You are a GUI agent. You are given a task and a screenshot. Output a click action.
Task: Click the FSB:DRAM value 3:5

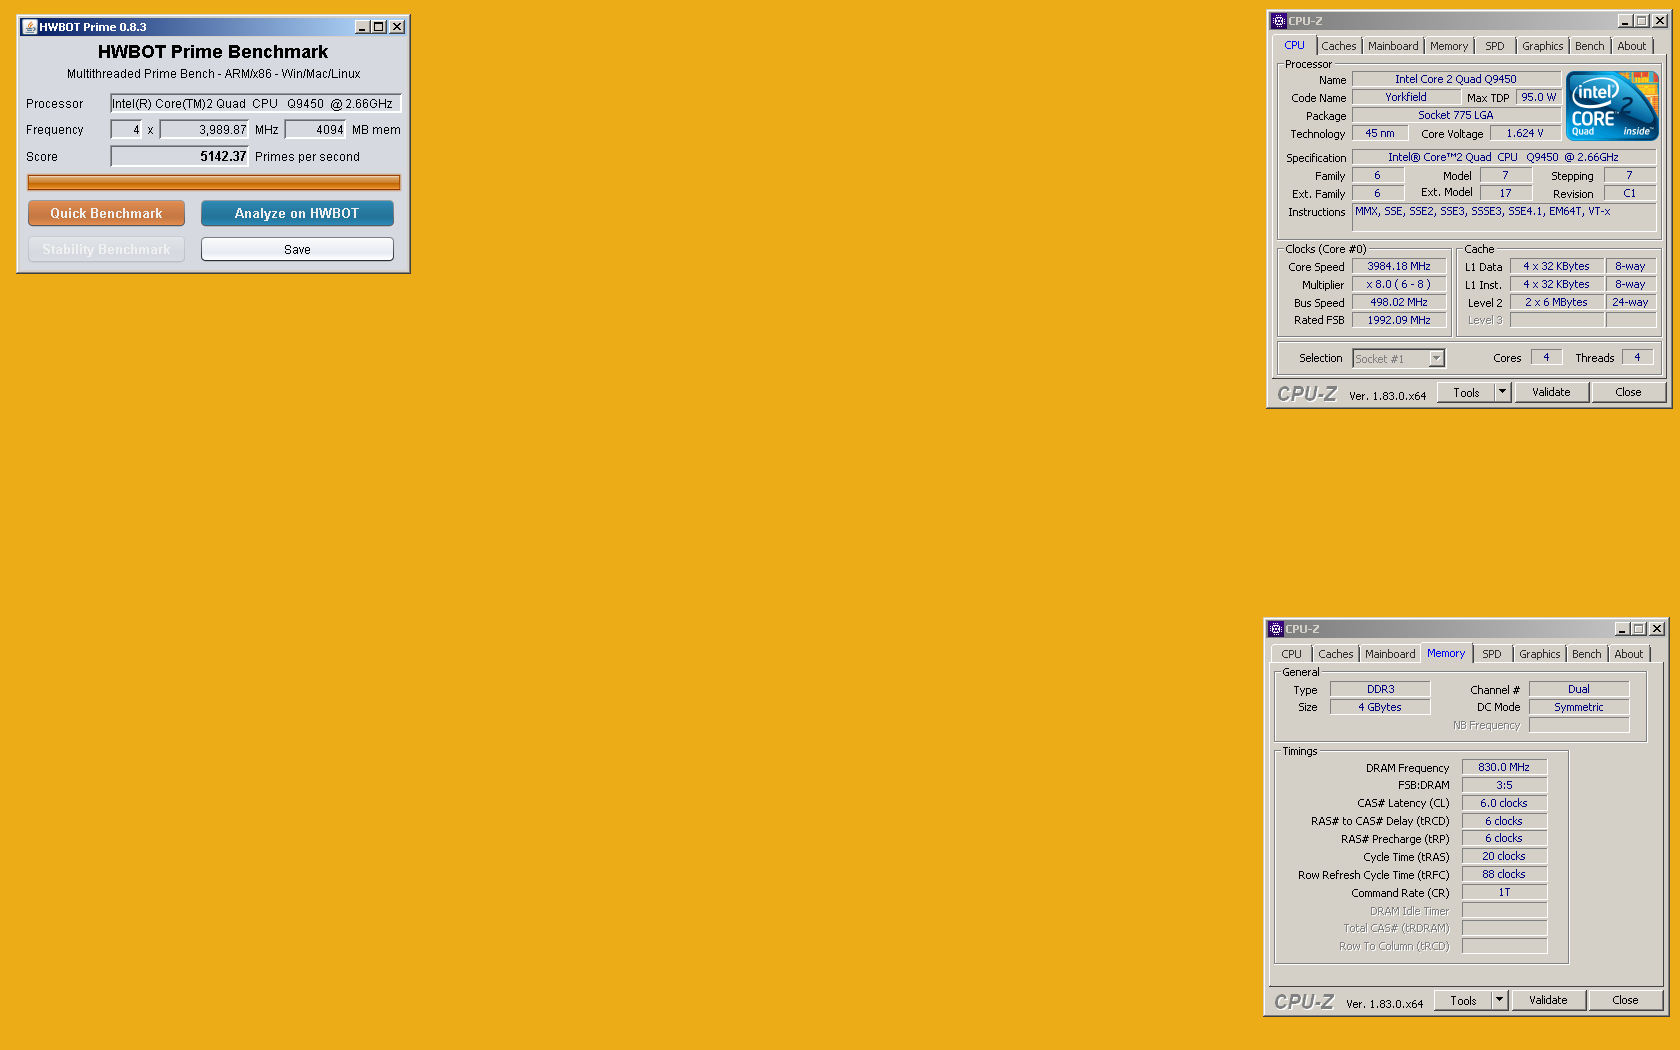point(1504,785)
